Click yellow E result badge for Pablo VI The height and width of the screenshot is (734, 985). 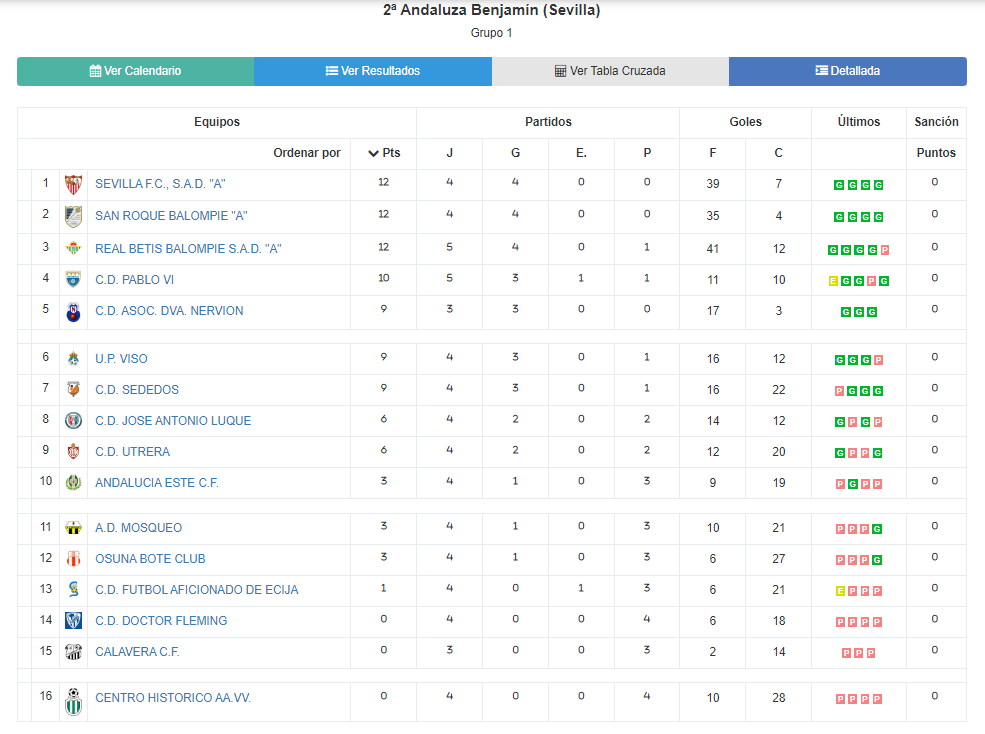click(x=833, y=281)
